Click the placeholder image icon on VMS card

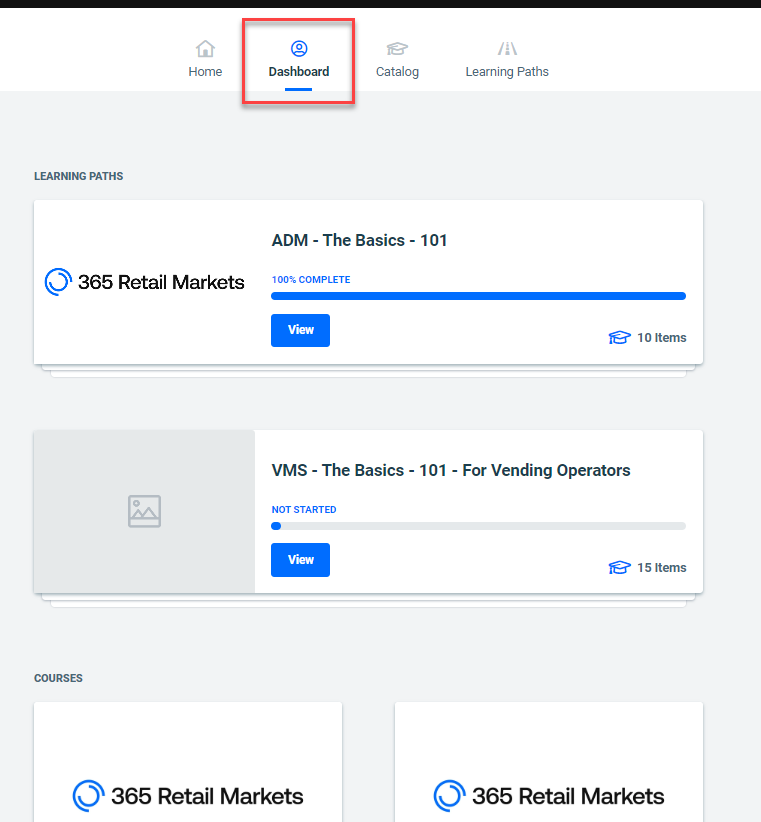click(x=145, y=511)
